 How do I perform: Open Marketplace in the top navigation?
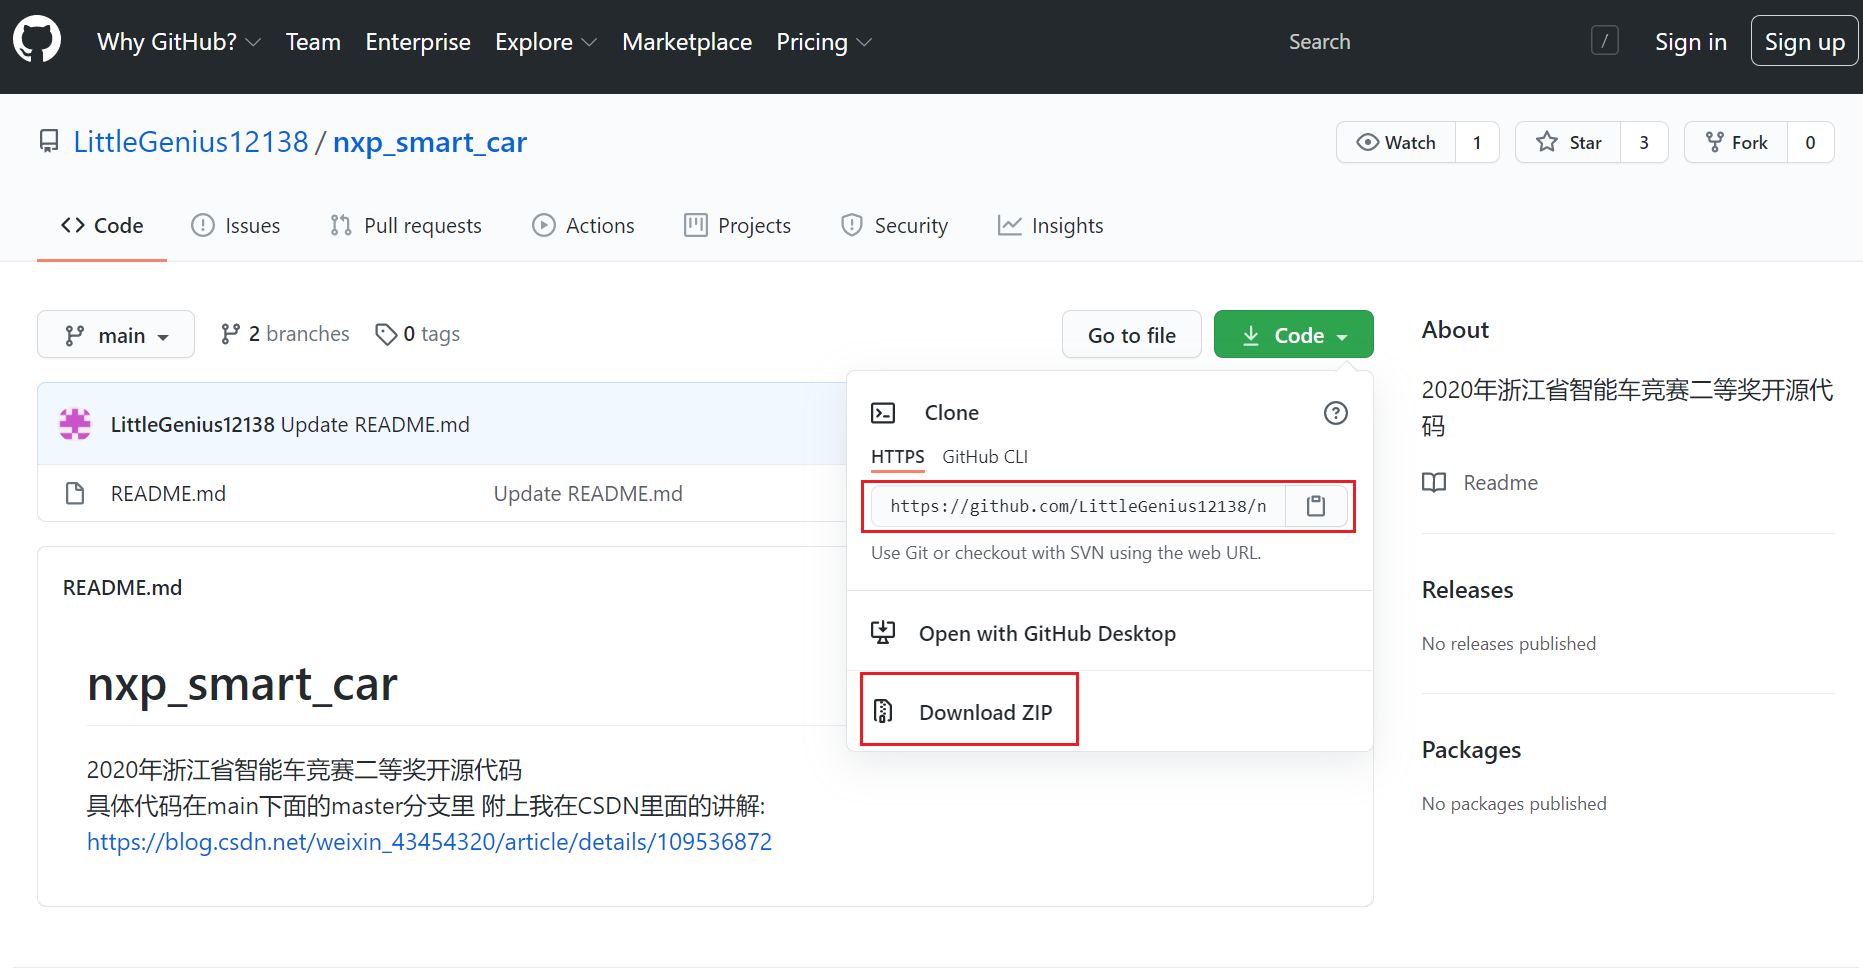pos(687,42)
